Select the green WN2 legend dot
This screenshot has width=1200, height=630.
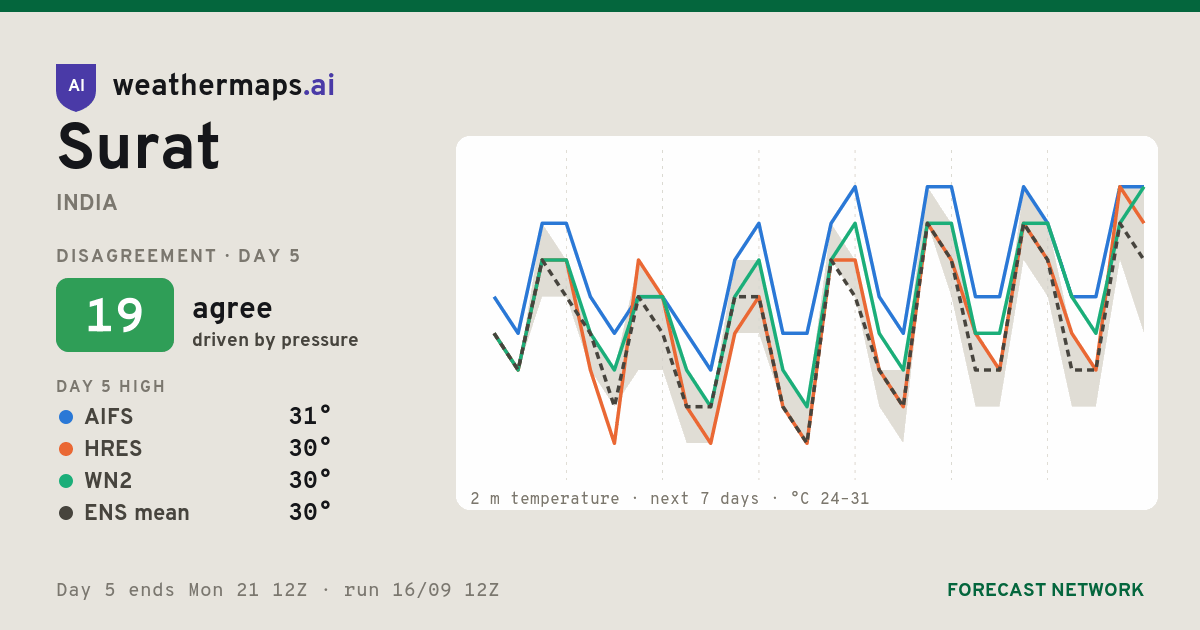(66, 481)
